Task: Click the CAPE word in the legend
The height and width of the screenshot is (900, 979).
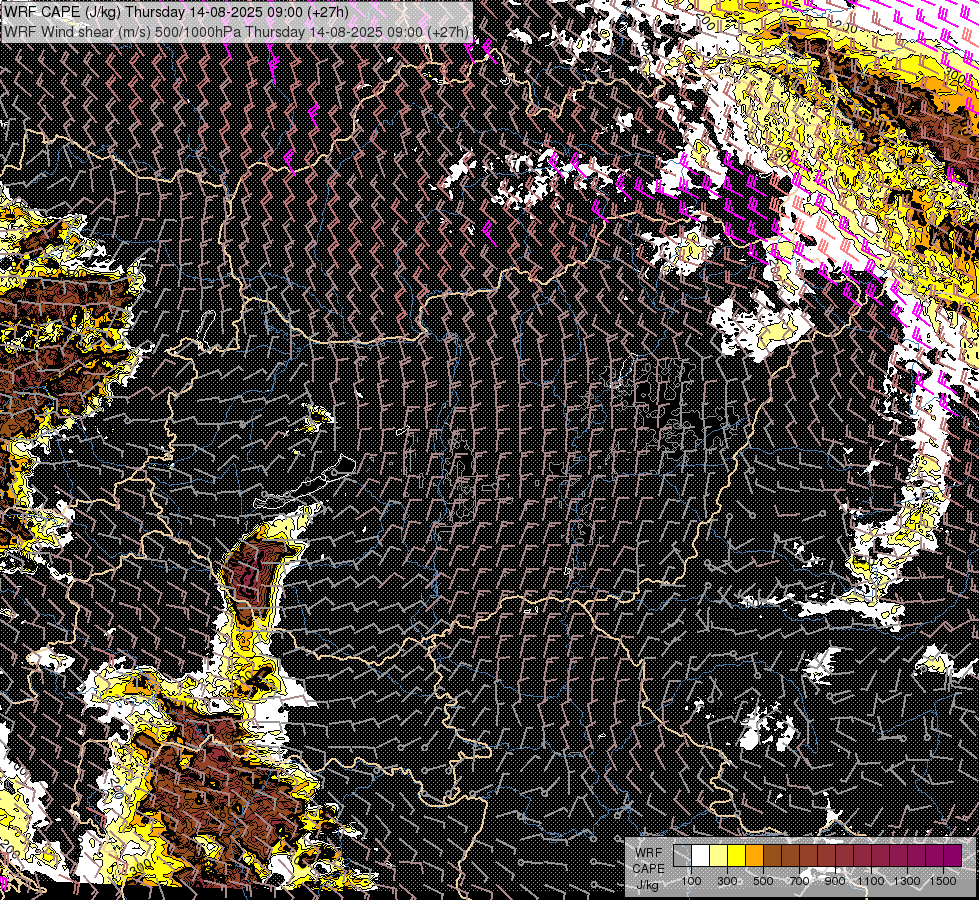Action: (x=649, y=869)
